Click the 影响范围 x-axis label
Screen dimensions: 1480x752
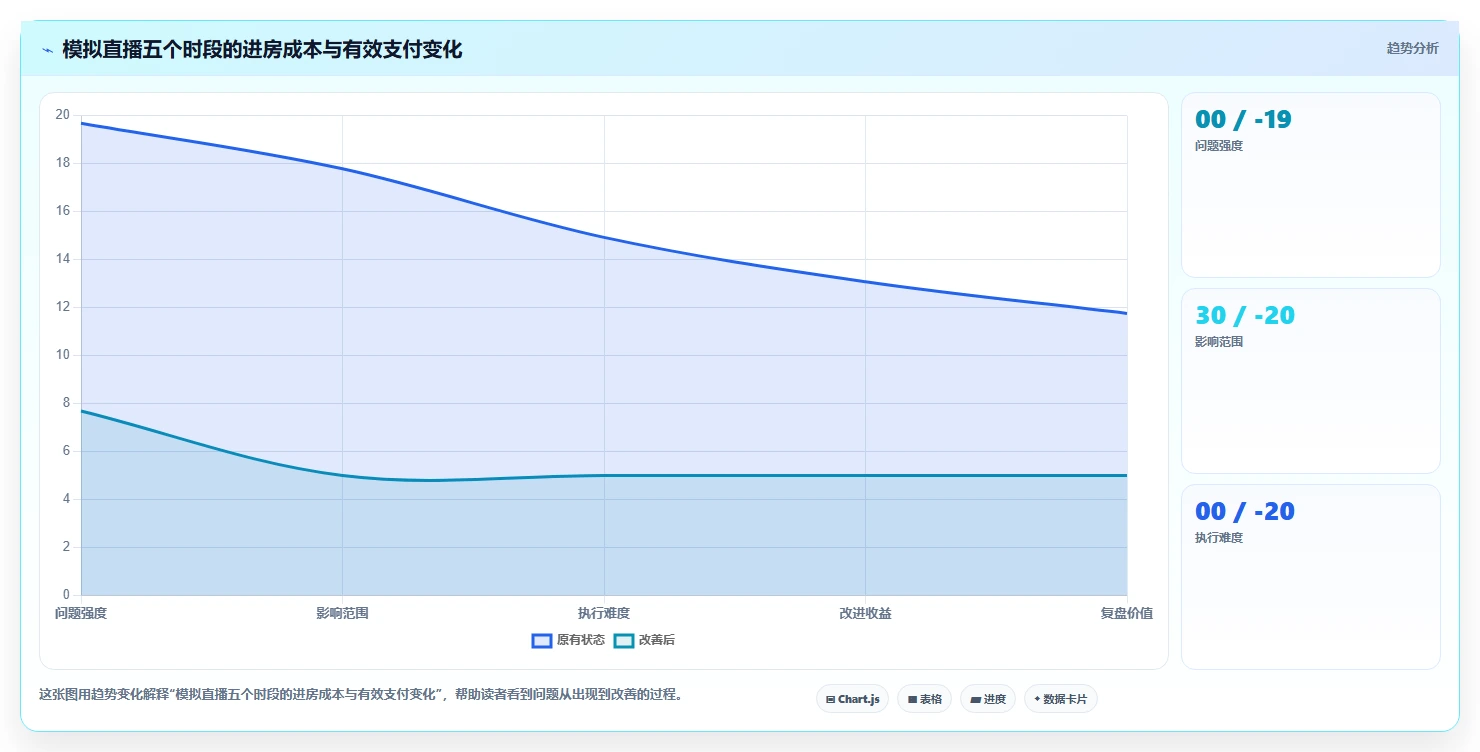342,613
